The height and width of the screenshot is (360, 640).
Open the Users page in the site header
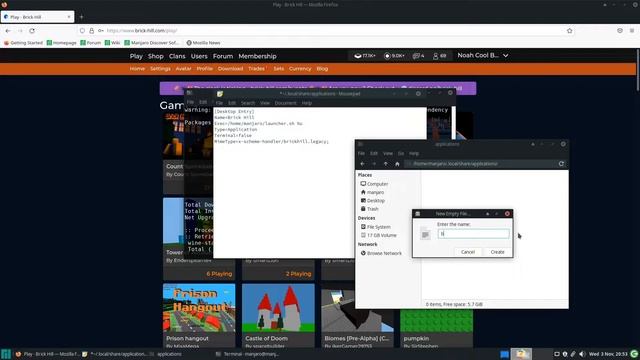tap(199, 56)
